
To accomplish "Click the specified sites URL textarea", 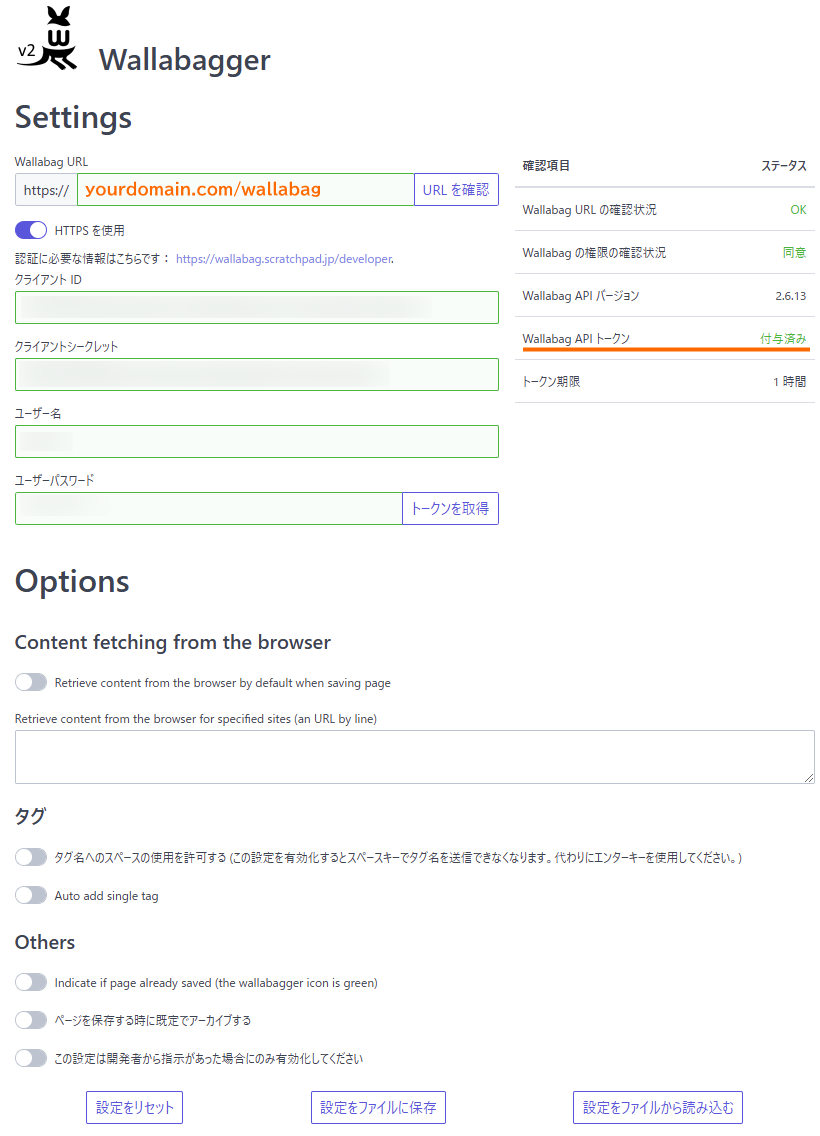I will pos(414,757).
